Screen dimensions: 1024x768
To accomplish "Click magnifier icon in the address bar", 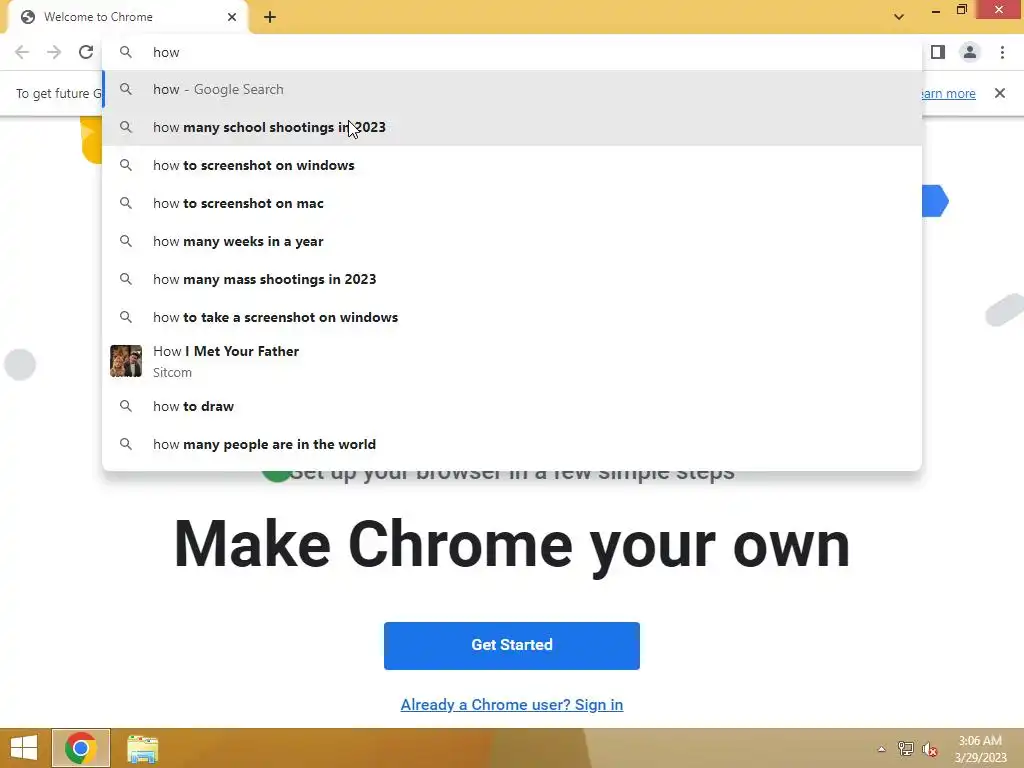I will (126, 52).
